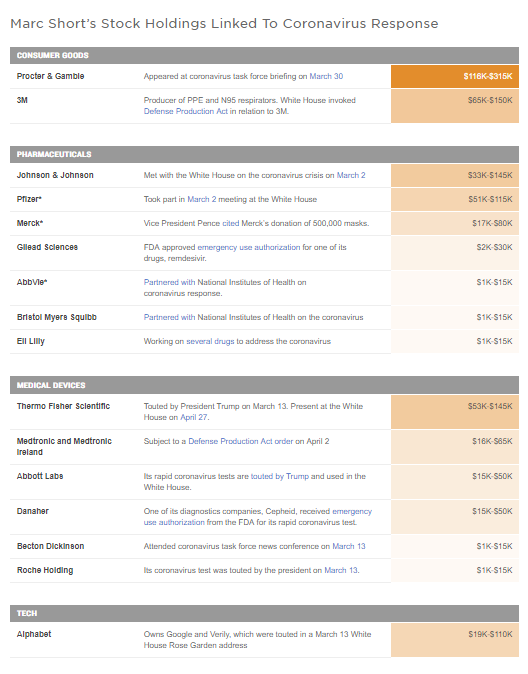Open the March 30 link for Procter & Gamble
This screenshot has height=674, width=528.
(326, 76)
